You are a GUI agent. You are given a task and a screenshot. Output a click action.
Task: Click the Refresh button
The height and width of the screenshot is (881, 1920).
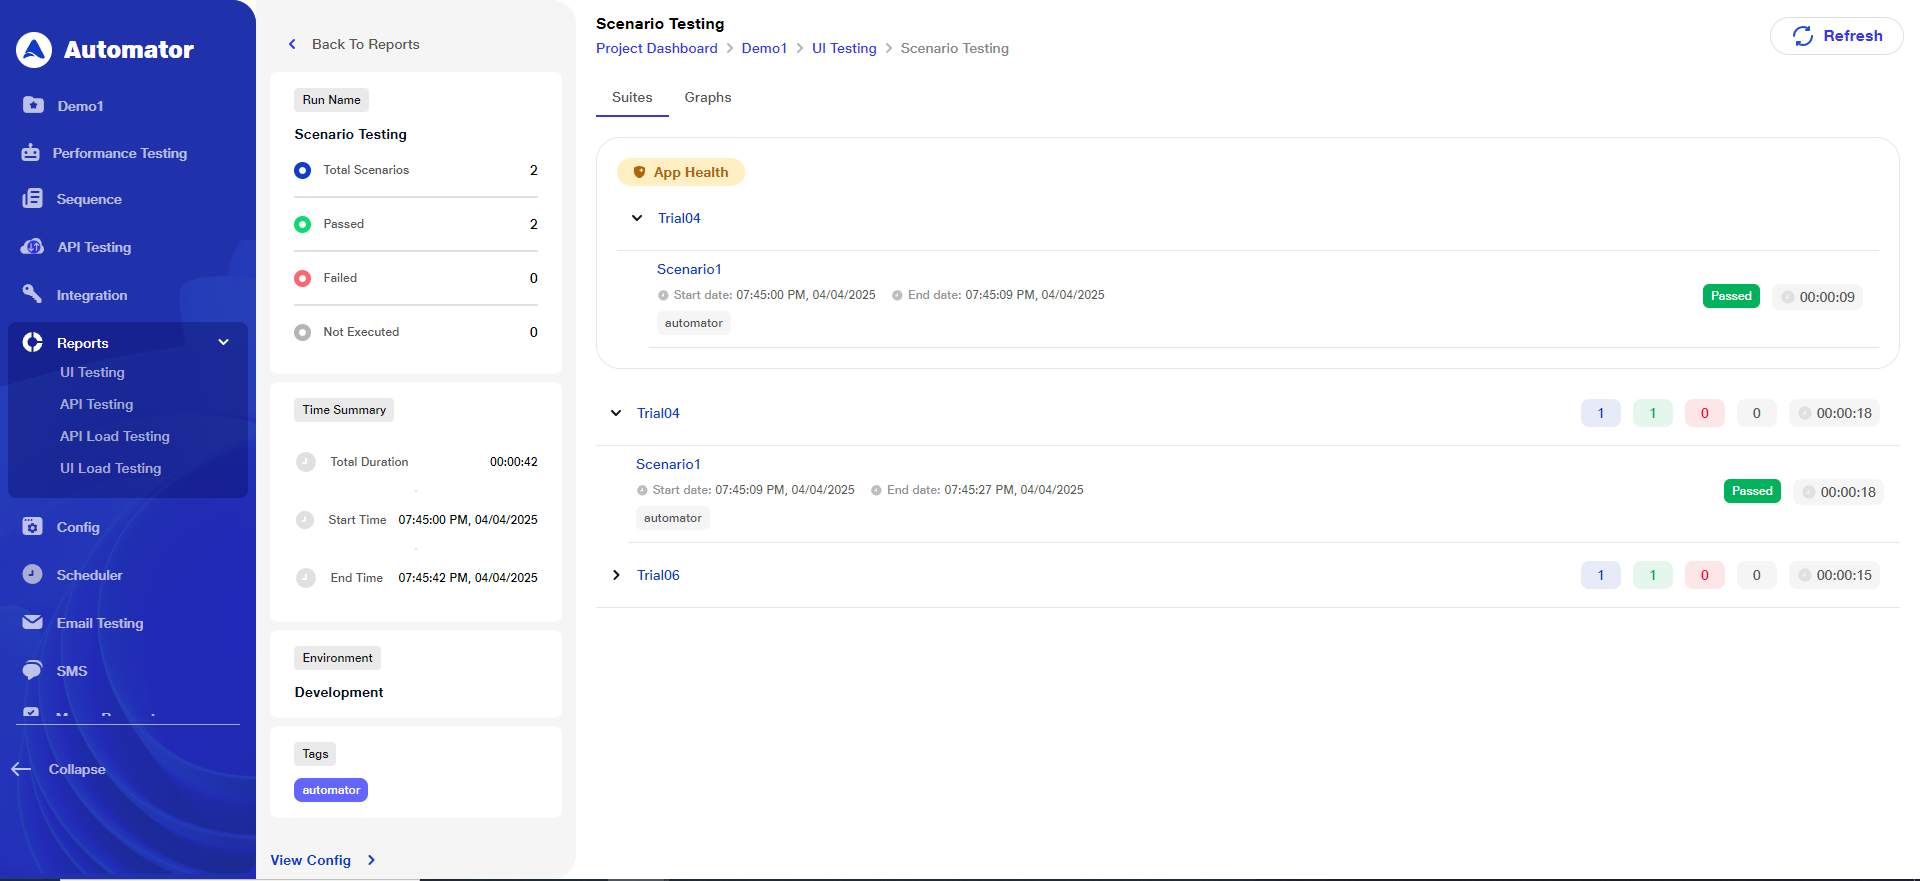coord(1837,36)
